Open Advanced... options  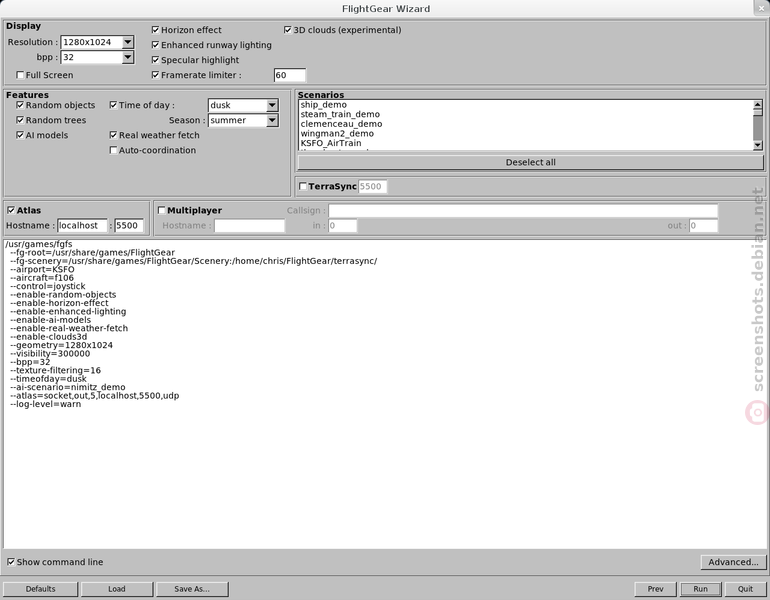point(733,562)
